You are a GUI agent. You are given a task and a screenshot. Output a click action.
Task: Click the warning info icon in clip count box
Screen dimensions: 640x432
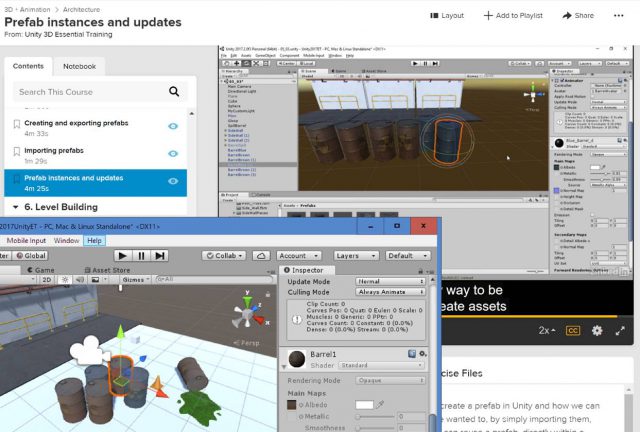[297, 319]
